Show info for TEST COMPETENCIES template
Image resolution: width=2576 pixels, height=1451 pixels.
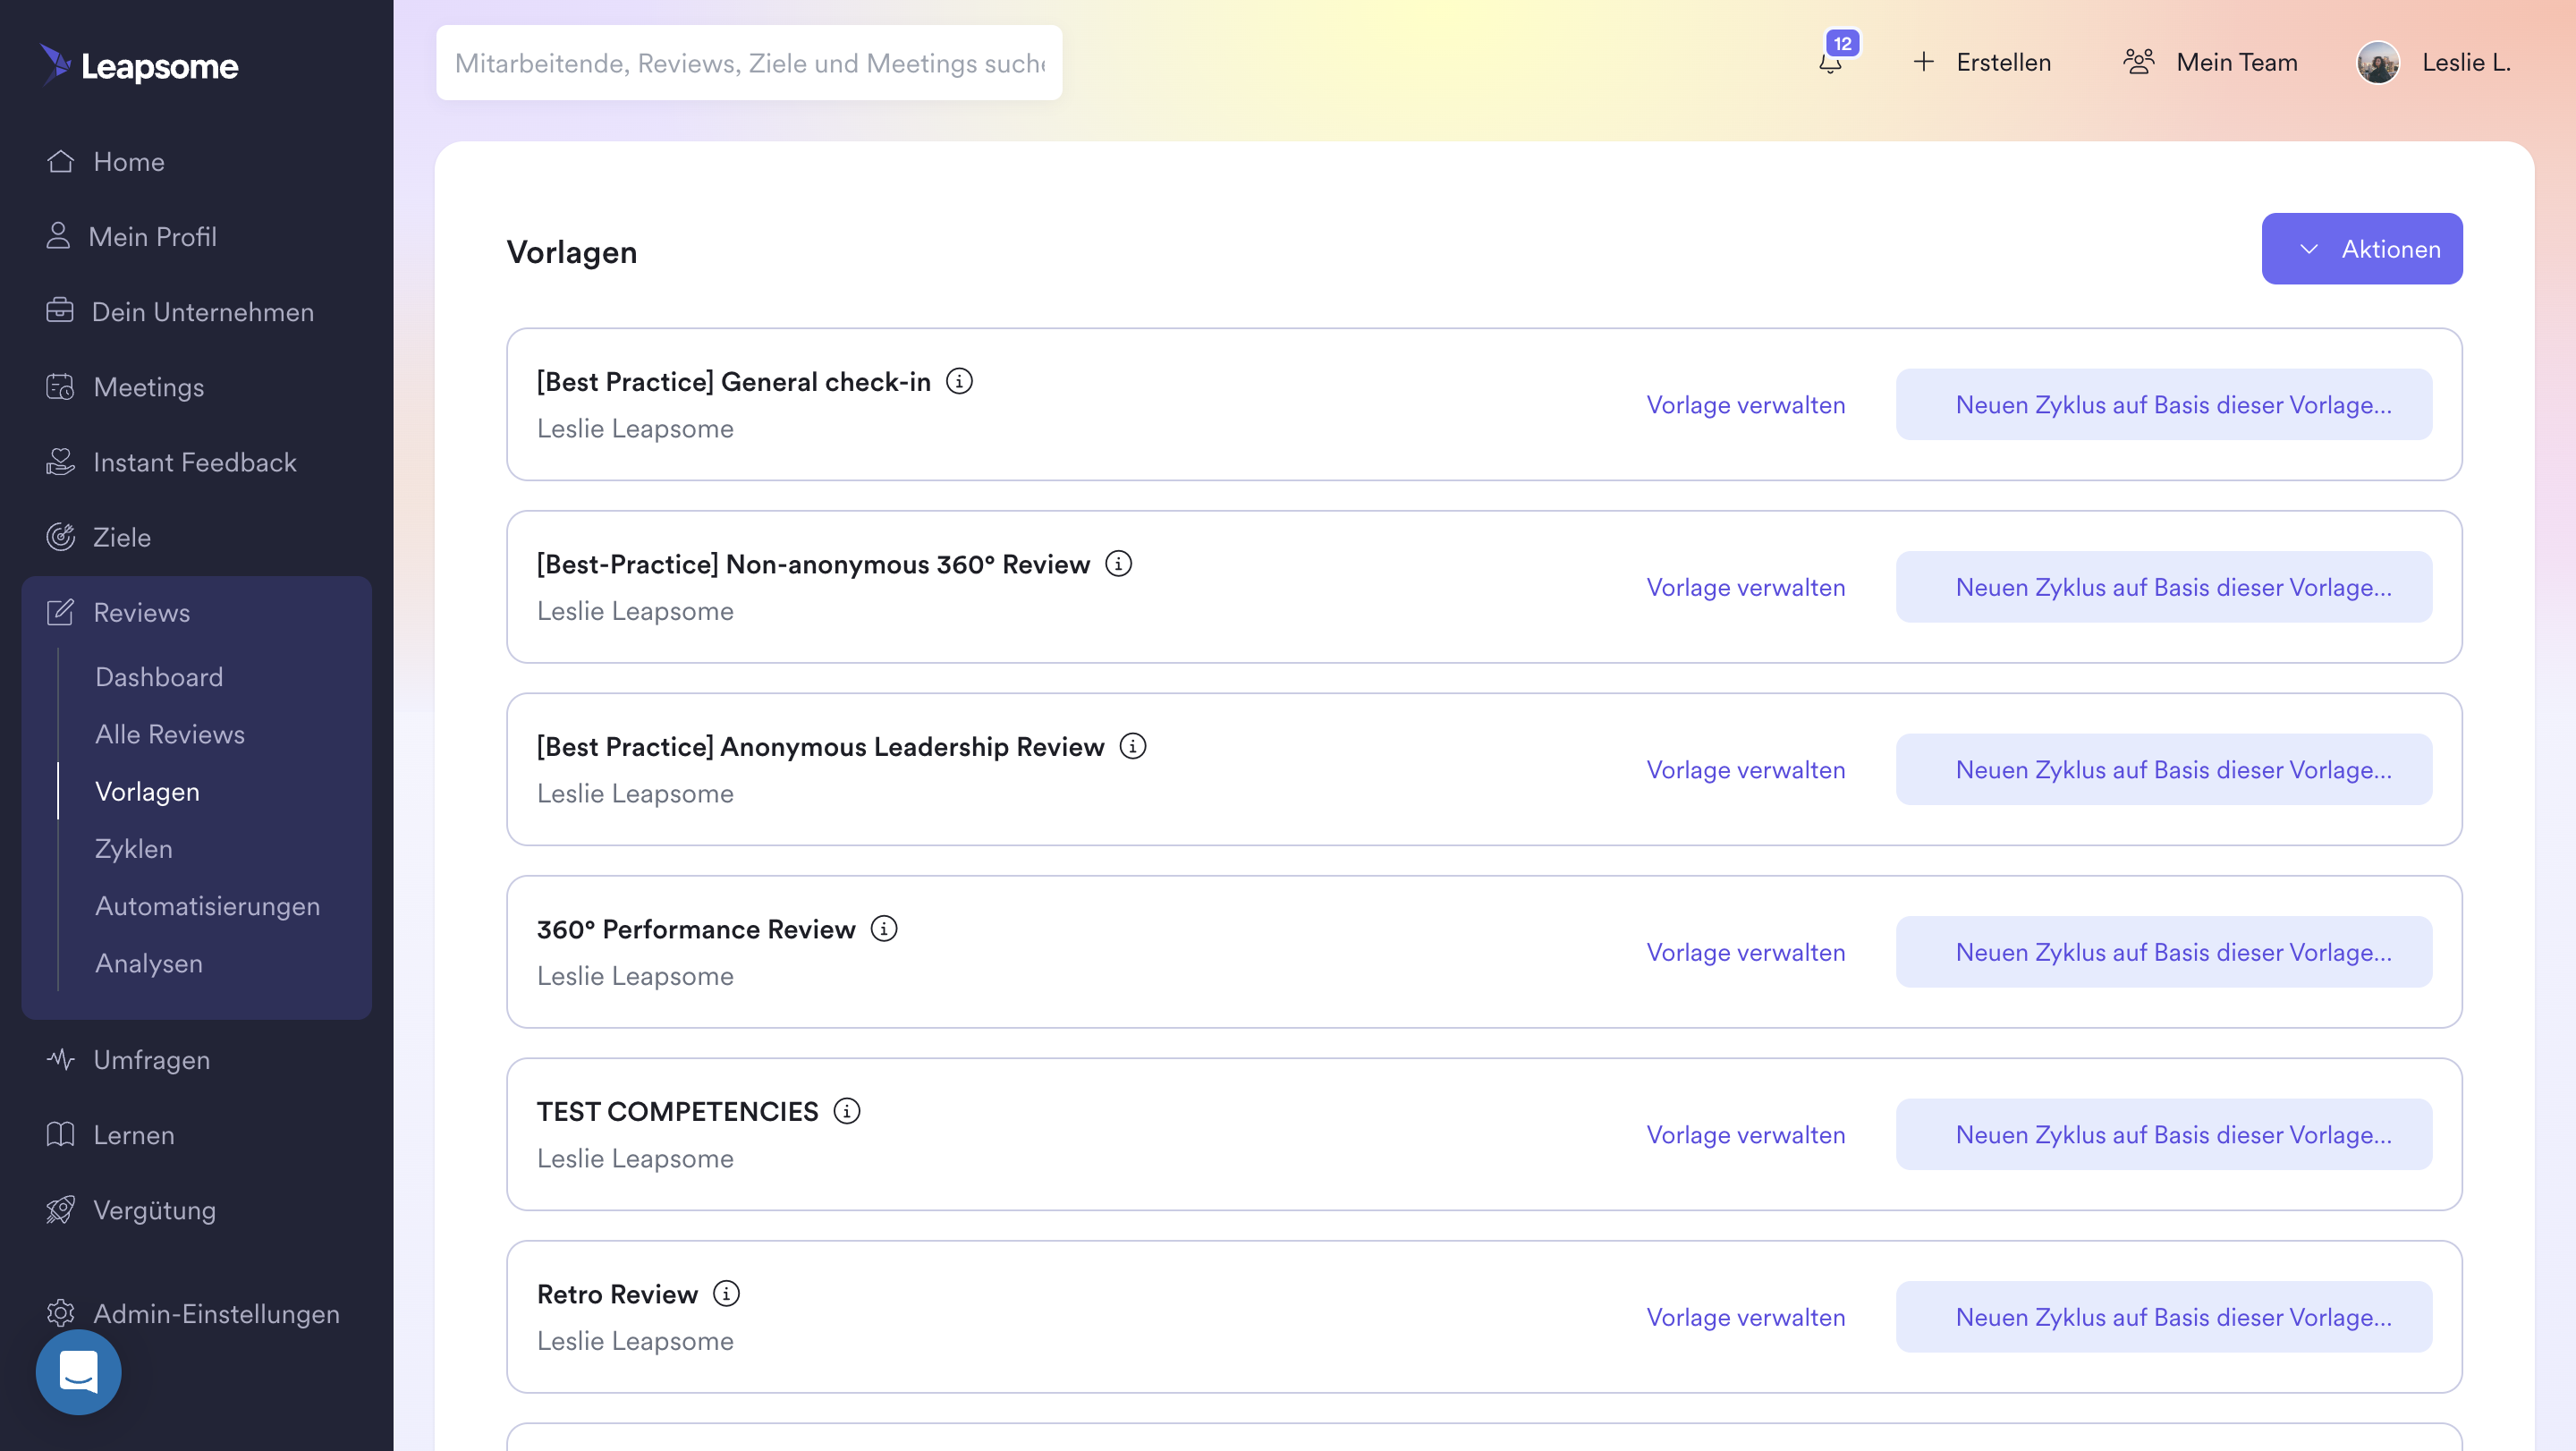846,1111
